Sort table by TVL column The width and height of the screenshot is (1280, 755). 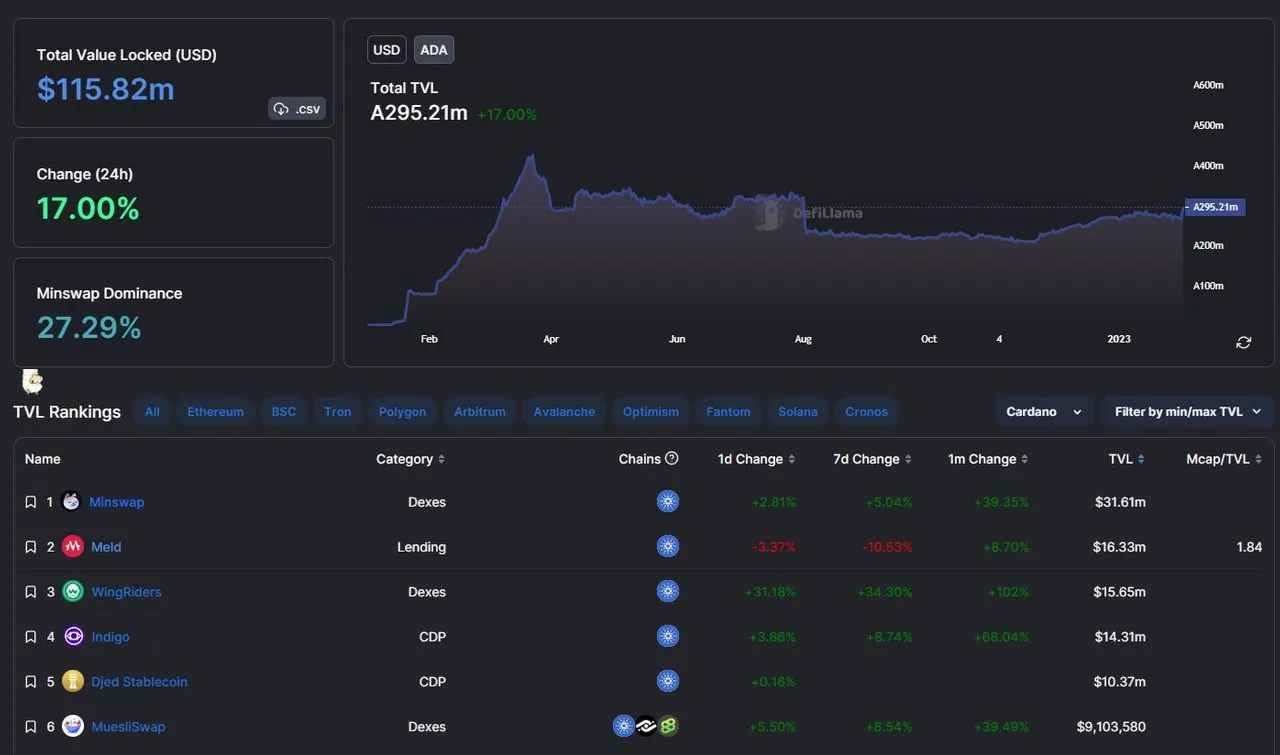(1127, 459)
